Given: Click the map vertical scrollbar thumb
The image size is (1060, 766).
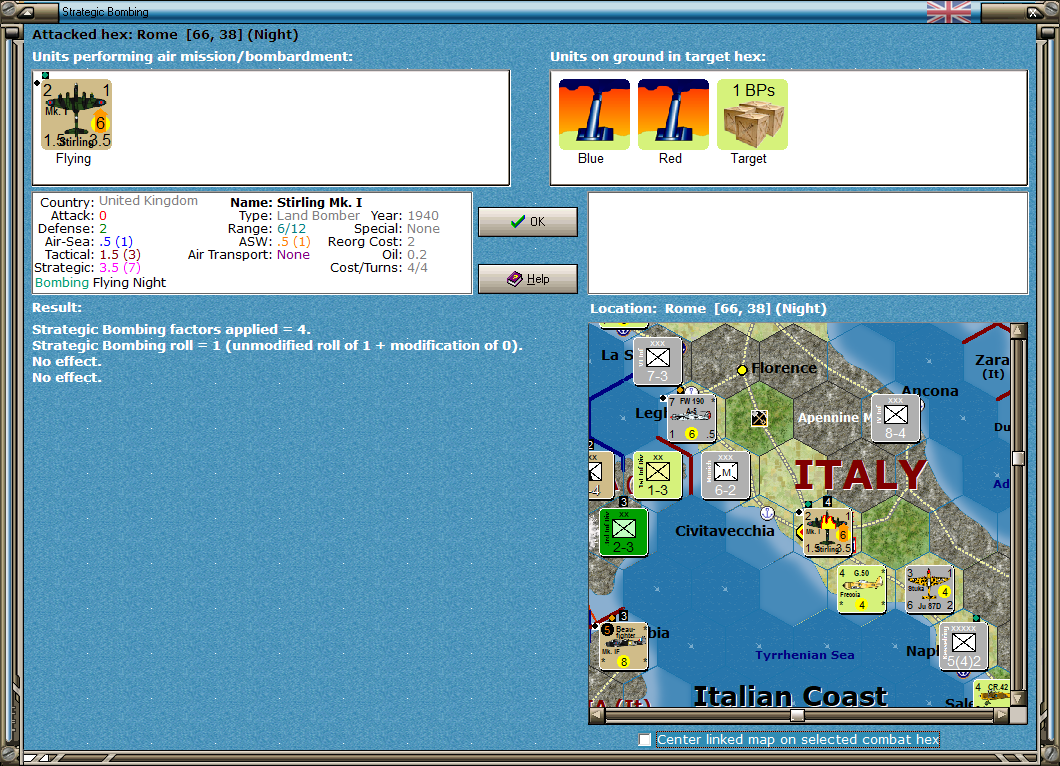Looking at the screenshot, I should point(1018,458).
